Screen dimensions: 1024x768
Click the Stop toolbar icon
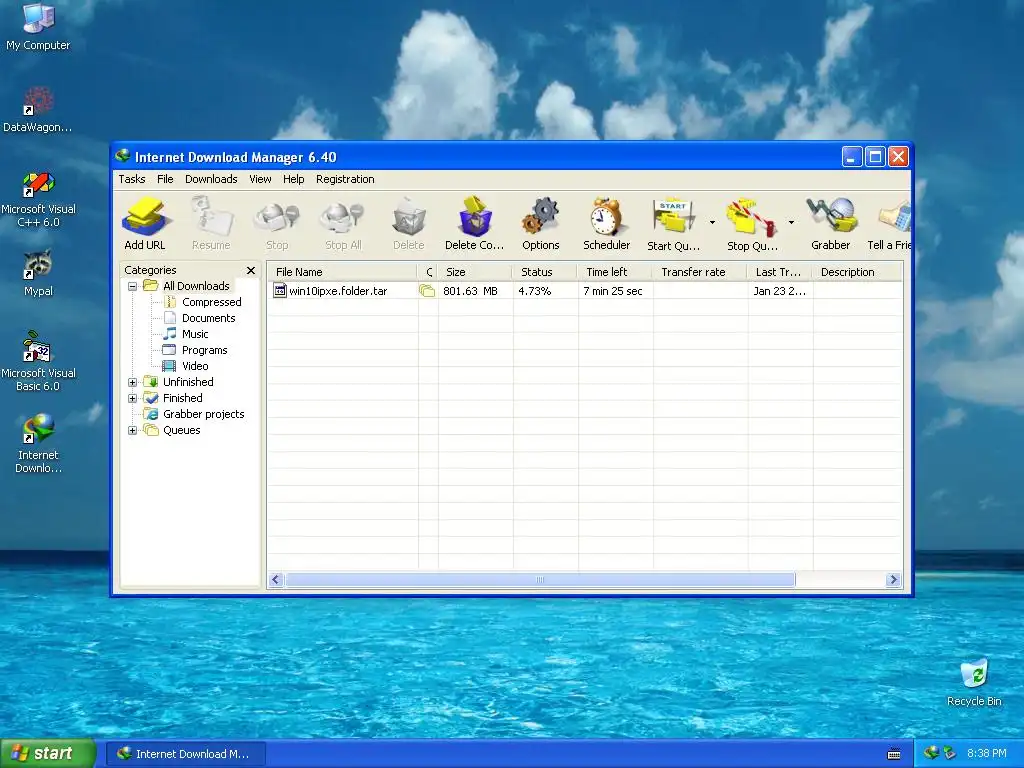coord(277,223)
